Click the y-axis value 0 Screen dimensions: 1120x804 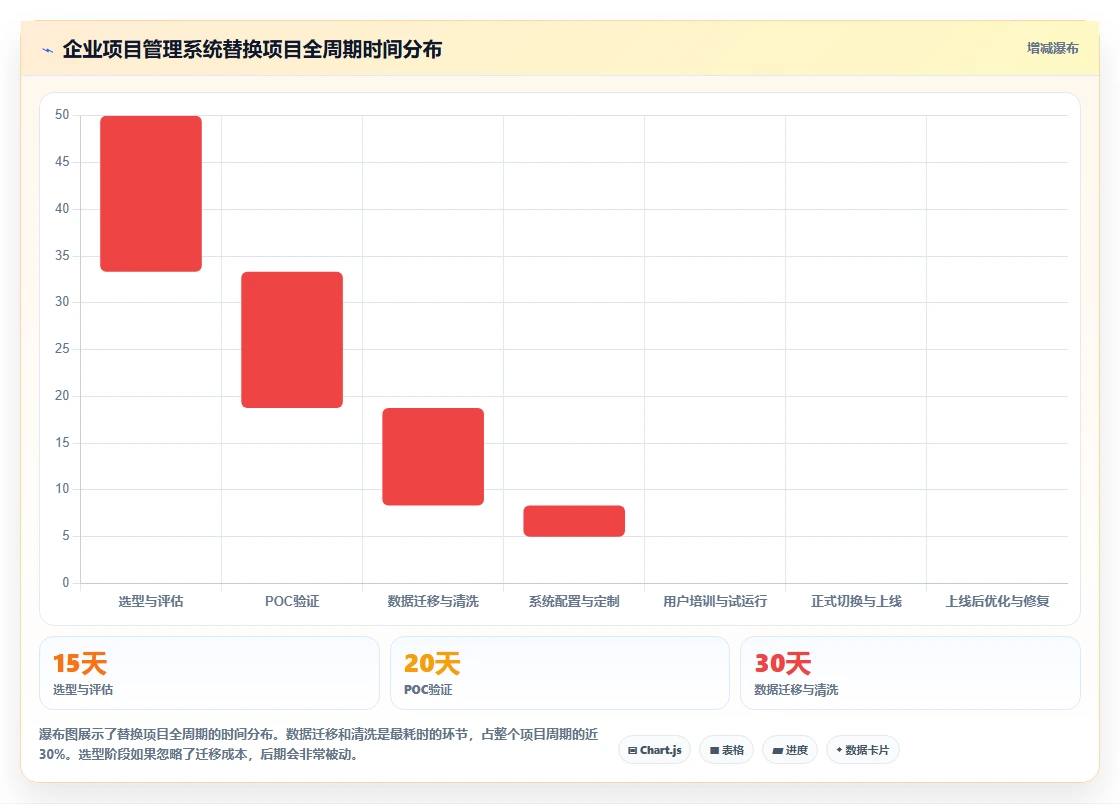tap(66, 583)
